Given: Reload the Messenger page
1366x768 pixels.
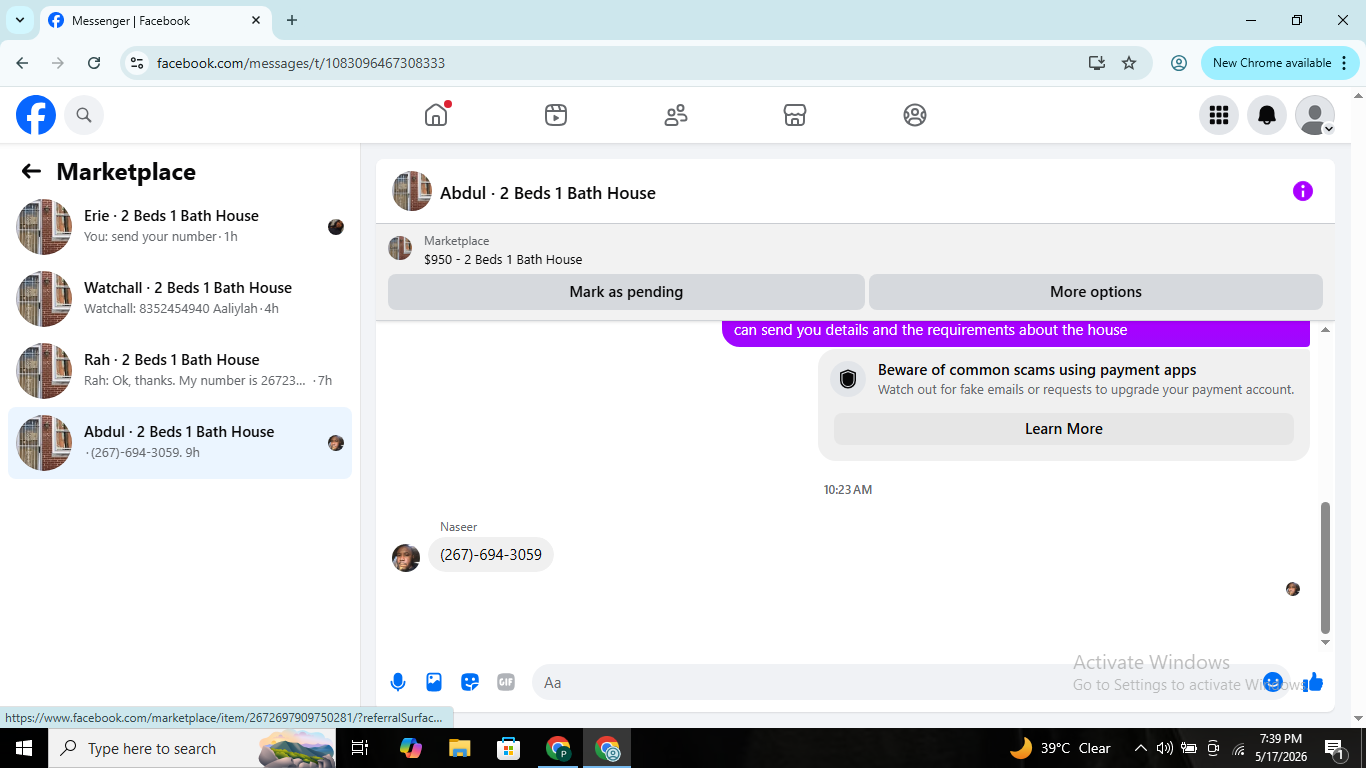Looking at the screenshot, I should (x=94, y=63).
